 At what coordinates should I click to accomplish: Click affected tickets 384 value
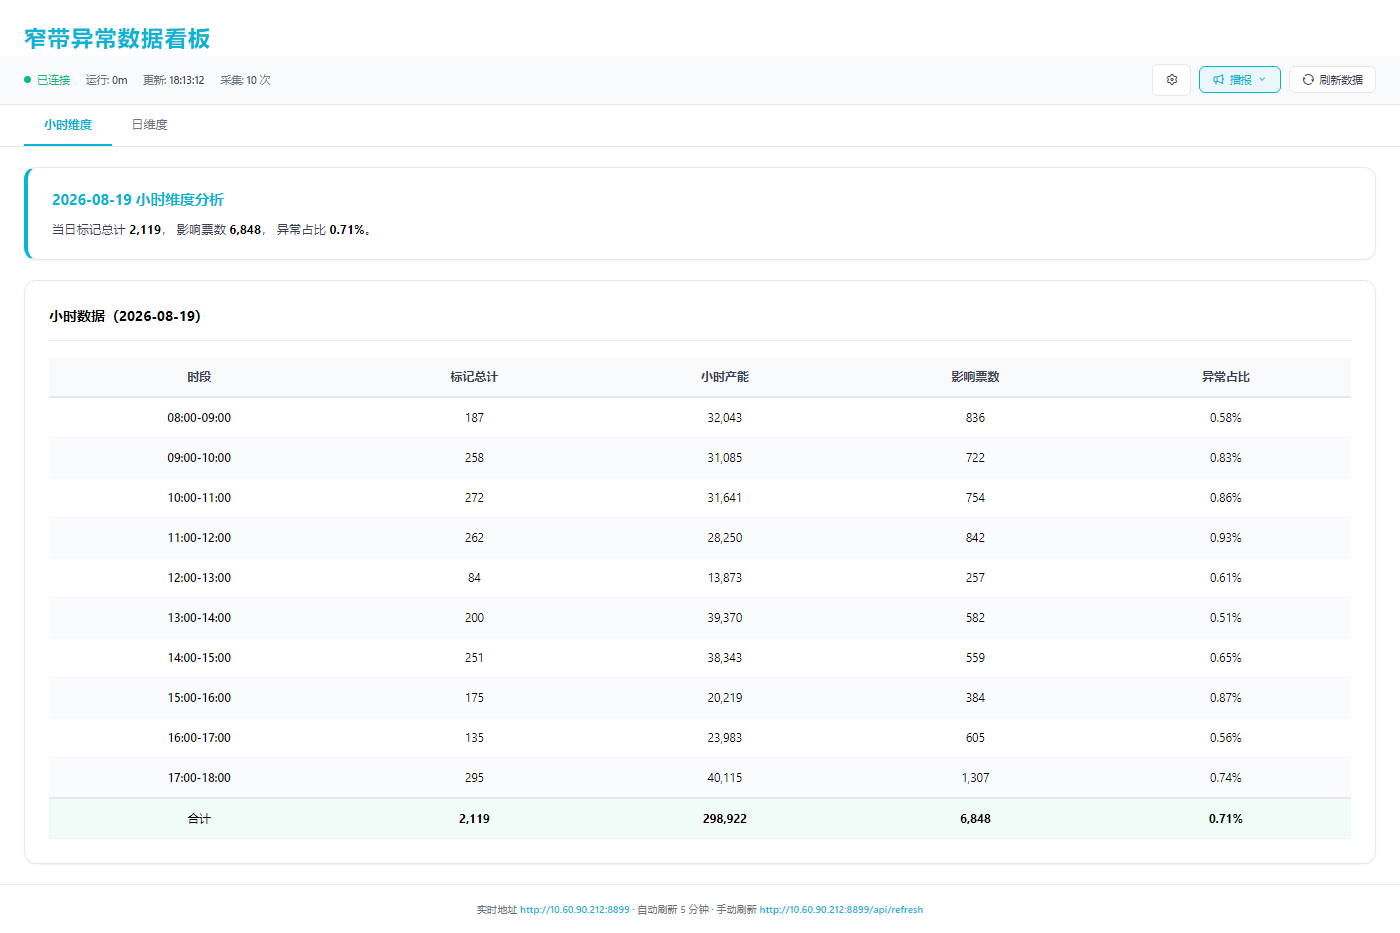click(975, 698)
